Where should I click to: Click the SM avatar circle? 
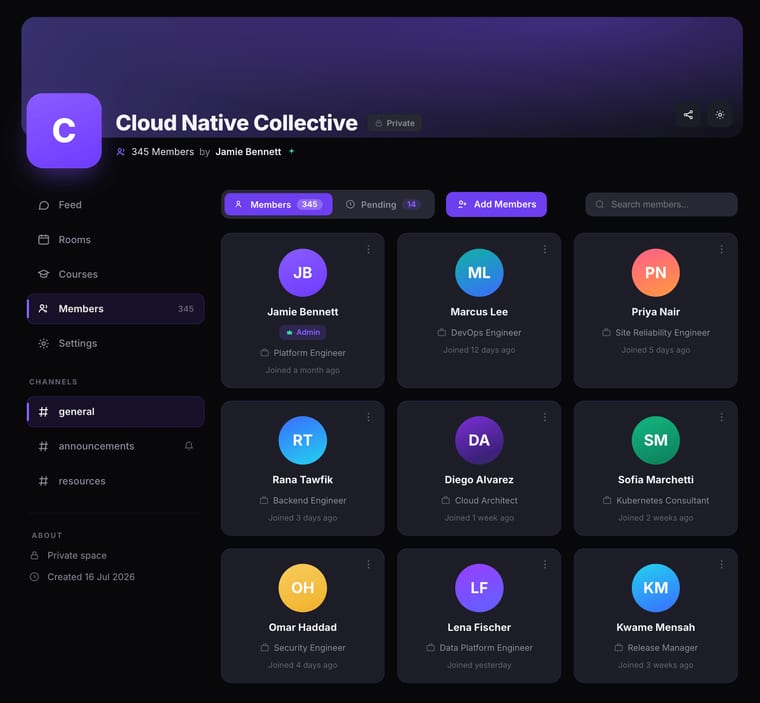tap(655, 440)
